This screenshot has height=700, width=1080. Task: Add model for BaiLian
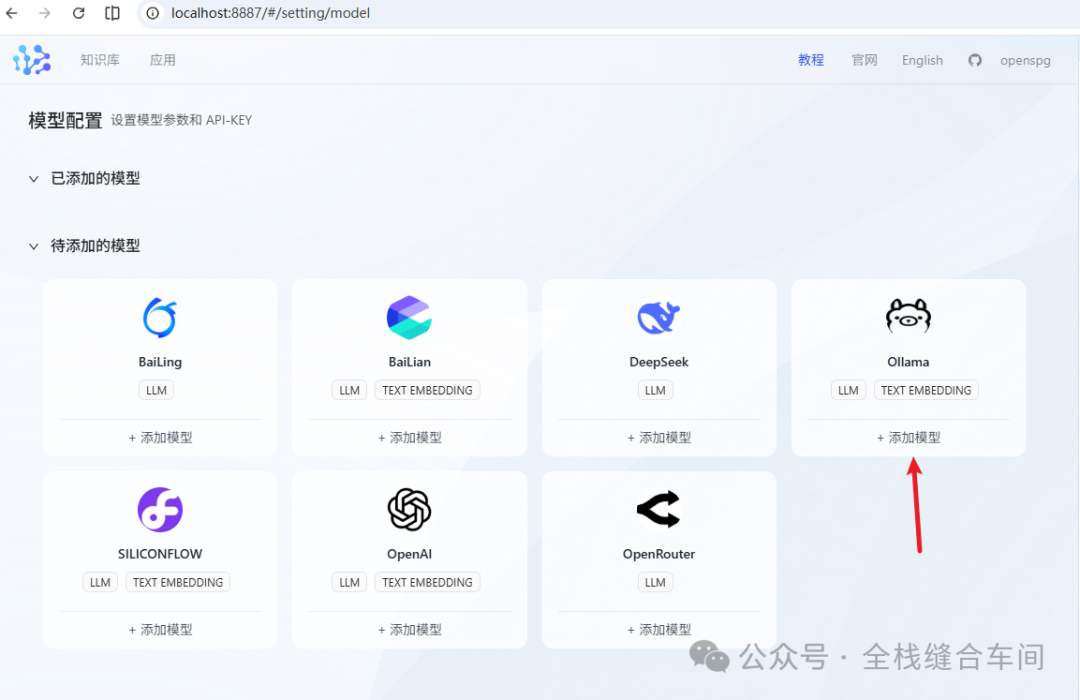(x=409, y=438)
